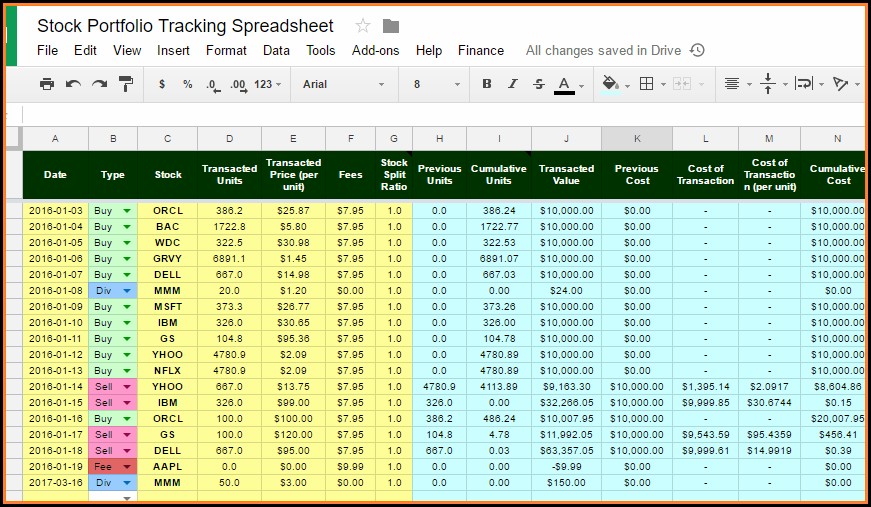Open text wrapping options

804,84
